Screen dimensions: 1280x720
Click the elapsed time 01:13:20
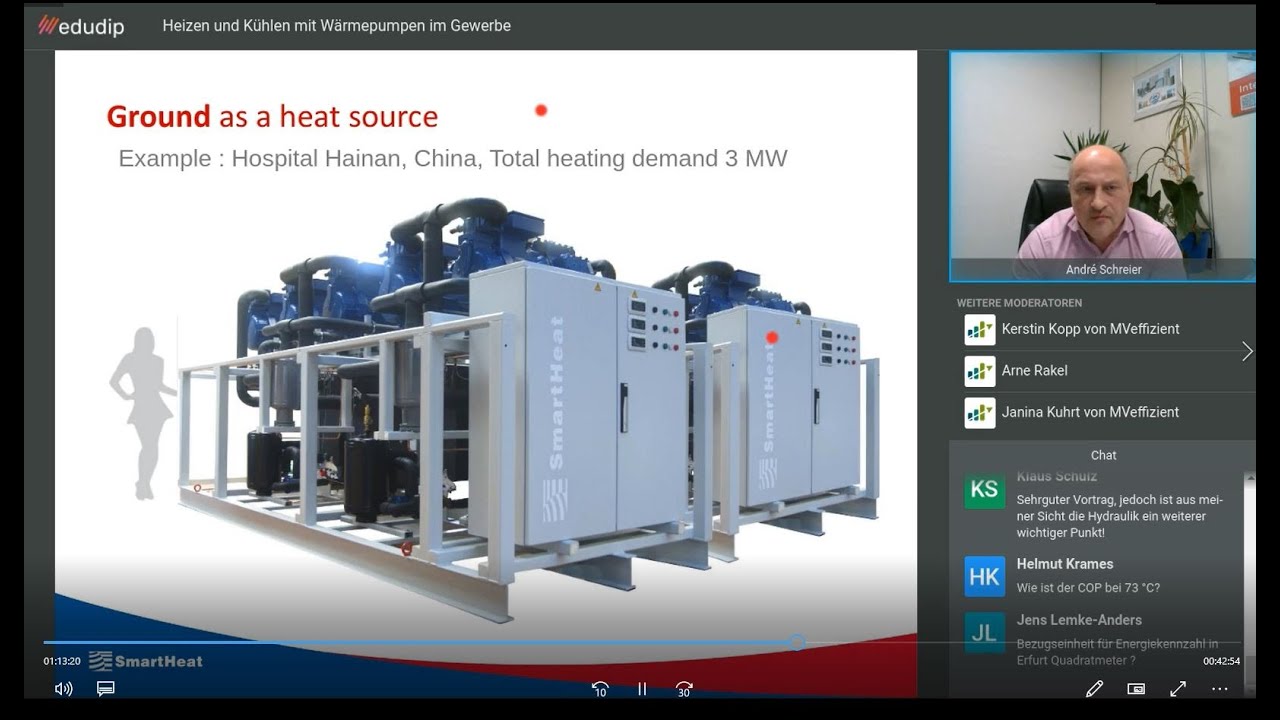pyautogui.click(x=62, y=661)
